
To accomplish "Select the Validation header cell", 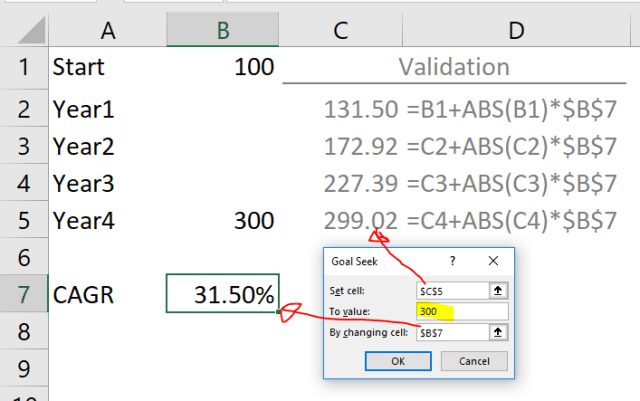I will click(x=454, y=67).
